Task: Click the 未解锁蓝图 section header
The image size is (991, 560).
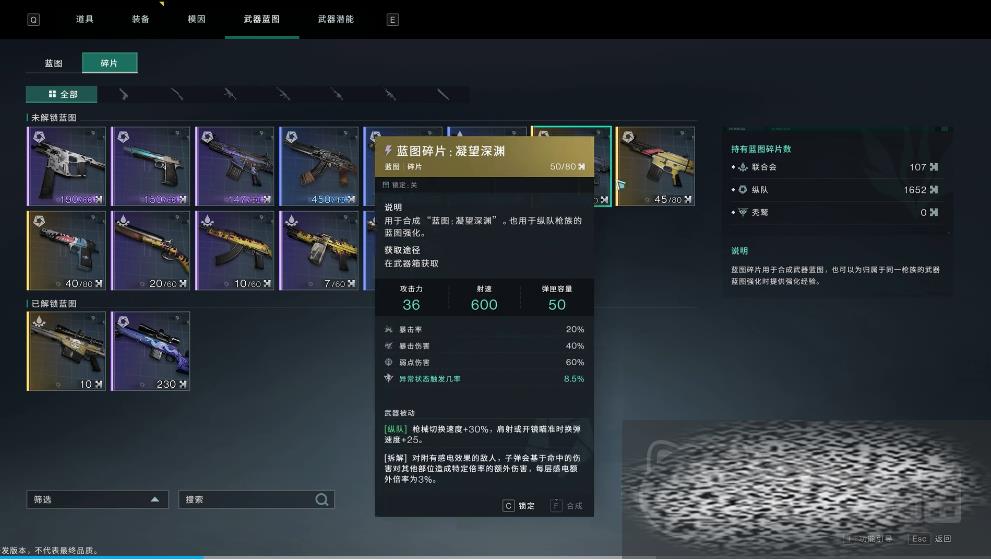Action: (x=54, y=118)
